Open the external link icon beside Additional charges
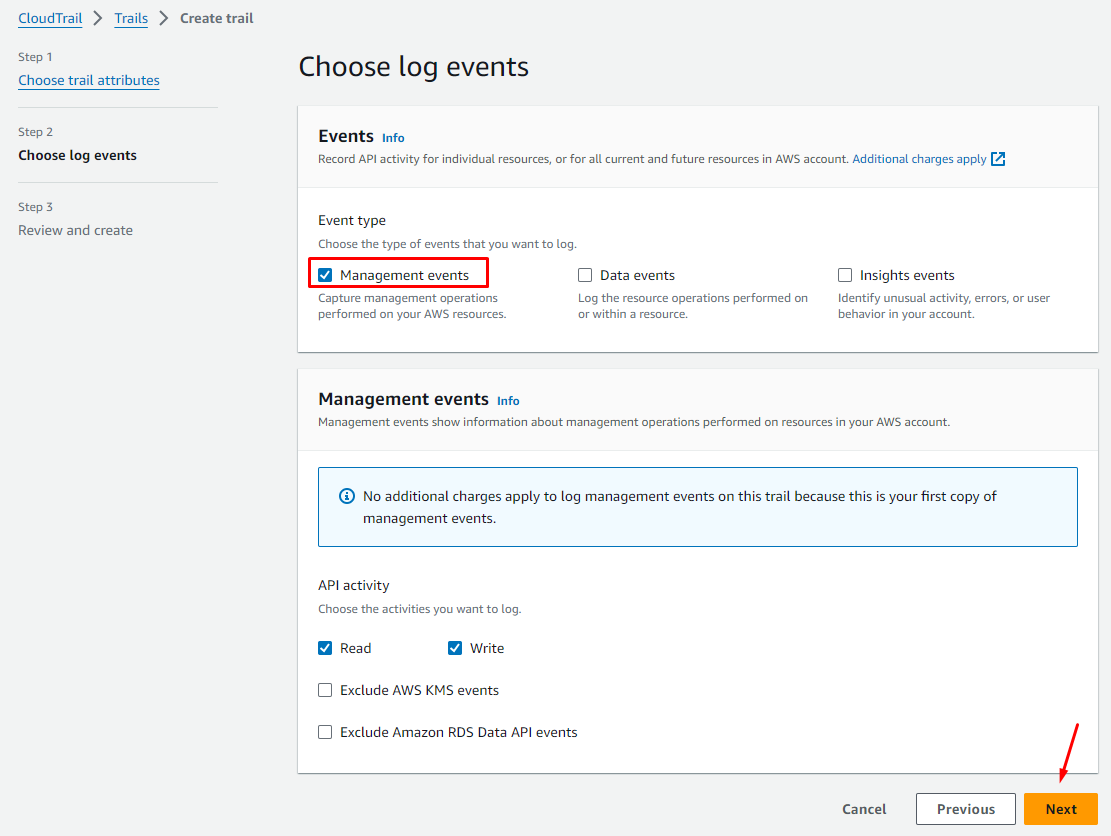This screenshot has height=836, width=1111. point(998,159)
